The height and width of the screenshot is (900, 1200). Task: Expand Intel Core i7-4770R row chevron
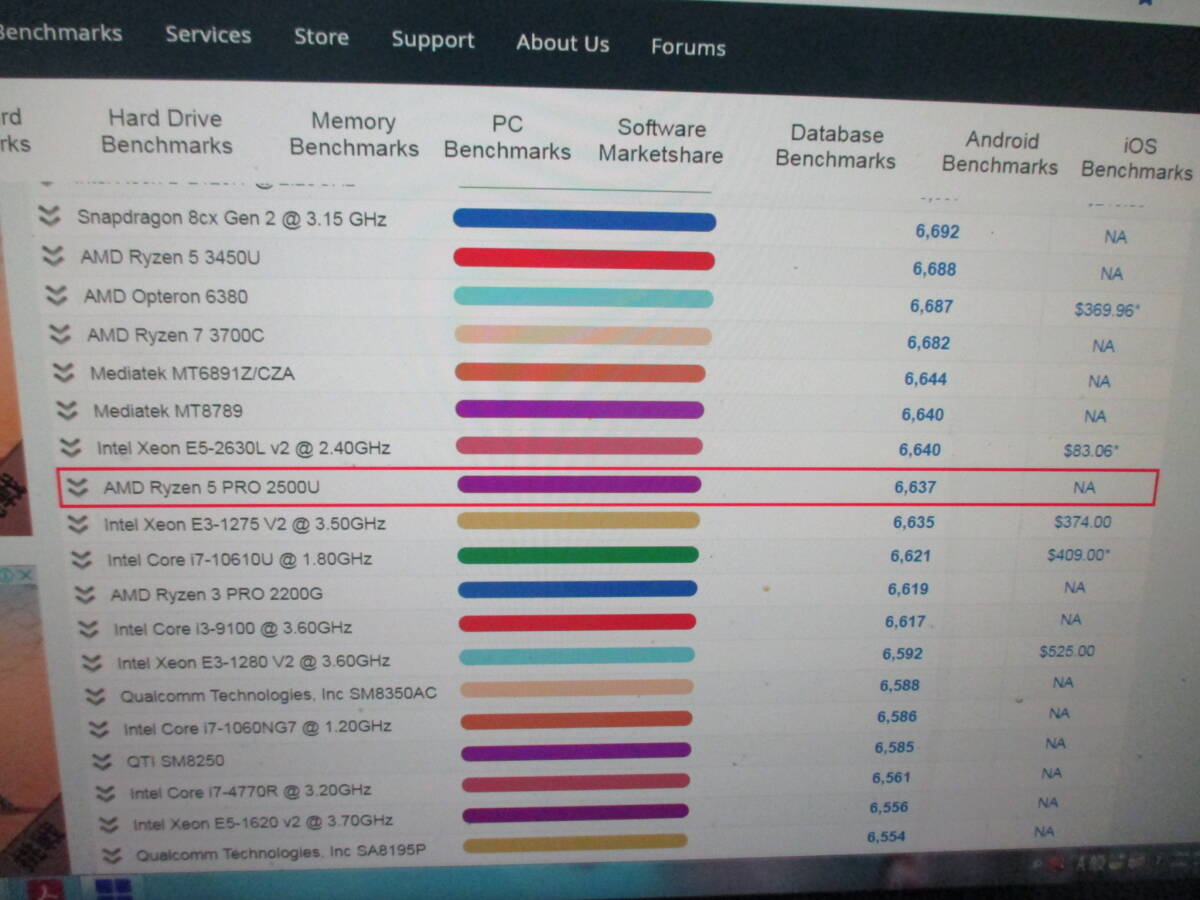105,793
